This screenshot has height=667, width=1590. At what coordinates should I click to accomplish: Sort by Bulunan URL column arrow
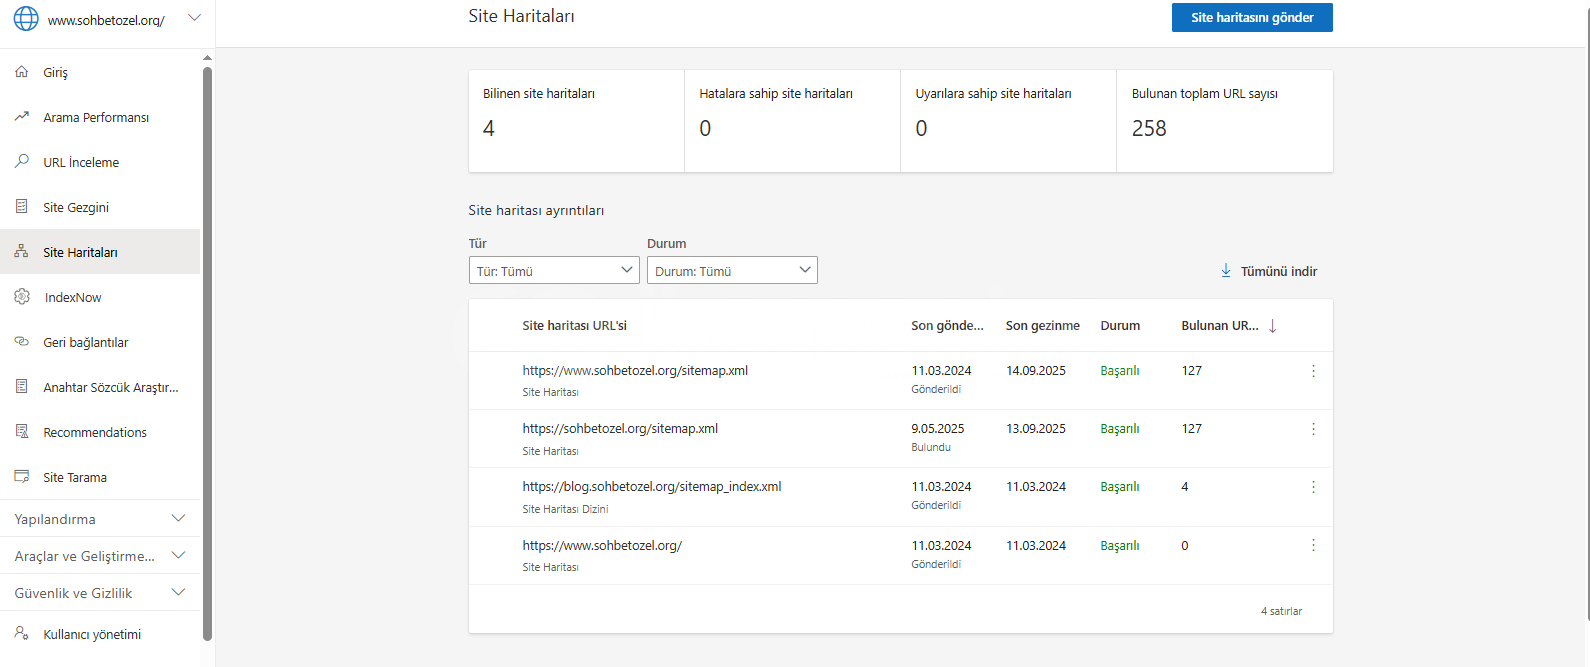click(1273, 326)
